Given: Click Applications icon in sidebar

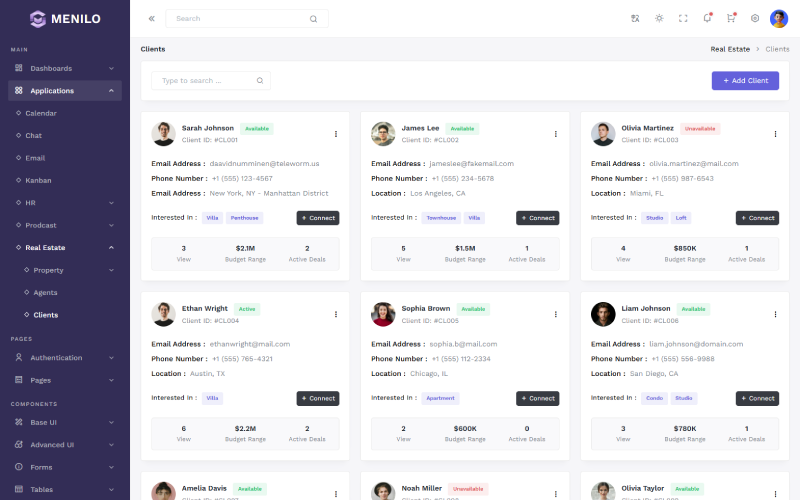Looking at the screenshot, I should (19, 90).
